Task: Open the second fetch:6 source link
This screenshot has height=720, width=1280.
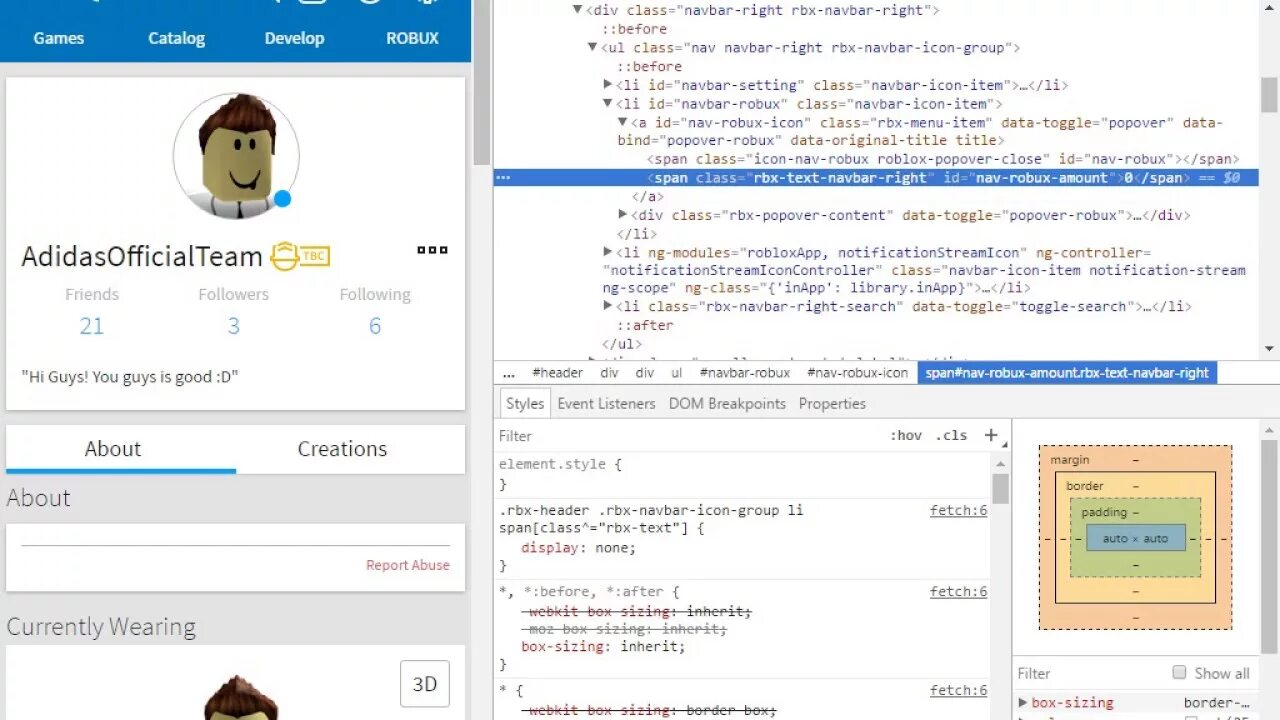Action: pyautogui.click(x=958, y=592)
